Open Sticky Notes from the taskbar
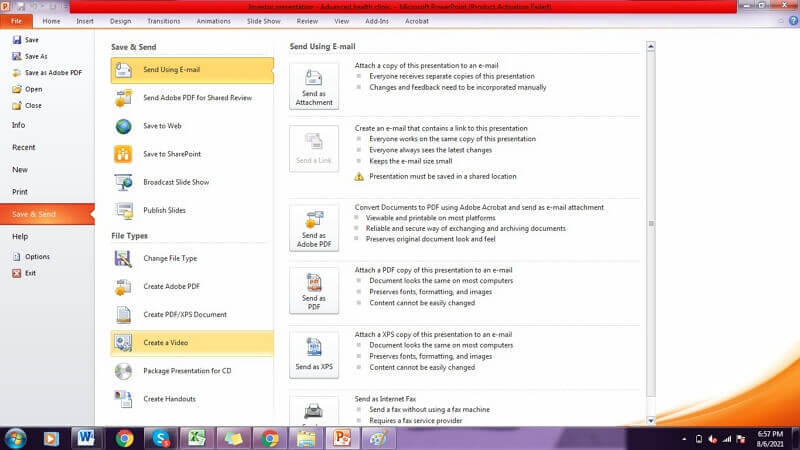The image size is (800, 450). (233, 438)
